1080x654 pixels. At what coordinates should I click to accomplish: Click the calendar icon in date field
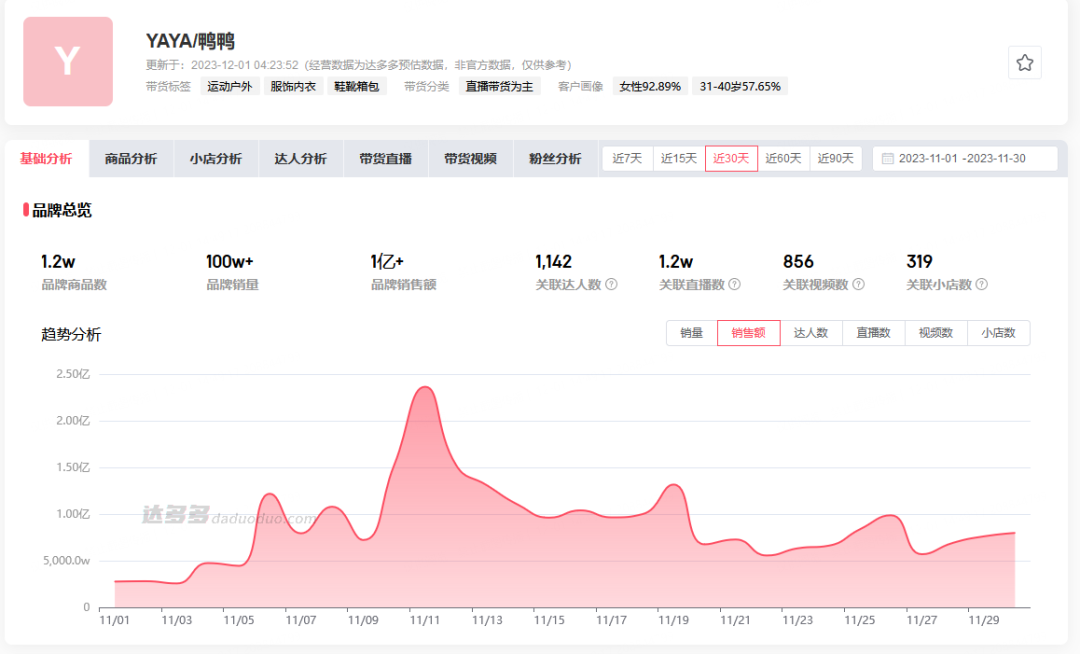click(887, 159)
